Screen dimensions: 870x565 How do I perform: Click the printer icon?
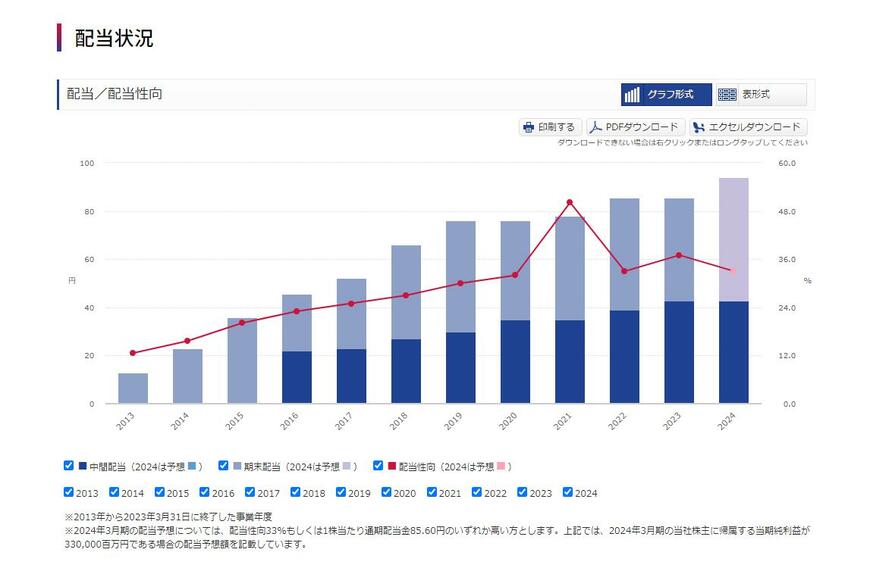pyautogui.click(x=529, y=128)
